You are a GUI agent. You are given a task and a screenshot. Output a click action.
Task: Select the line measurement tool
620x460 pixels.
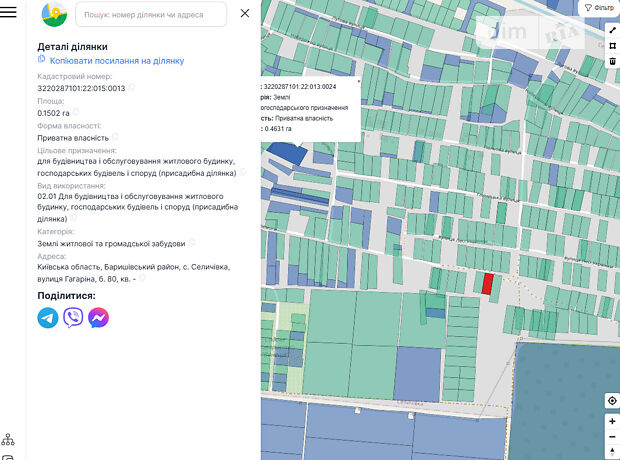coord(612,30)
